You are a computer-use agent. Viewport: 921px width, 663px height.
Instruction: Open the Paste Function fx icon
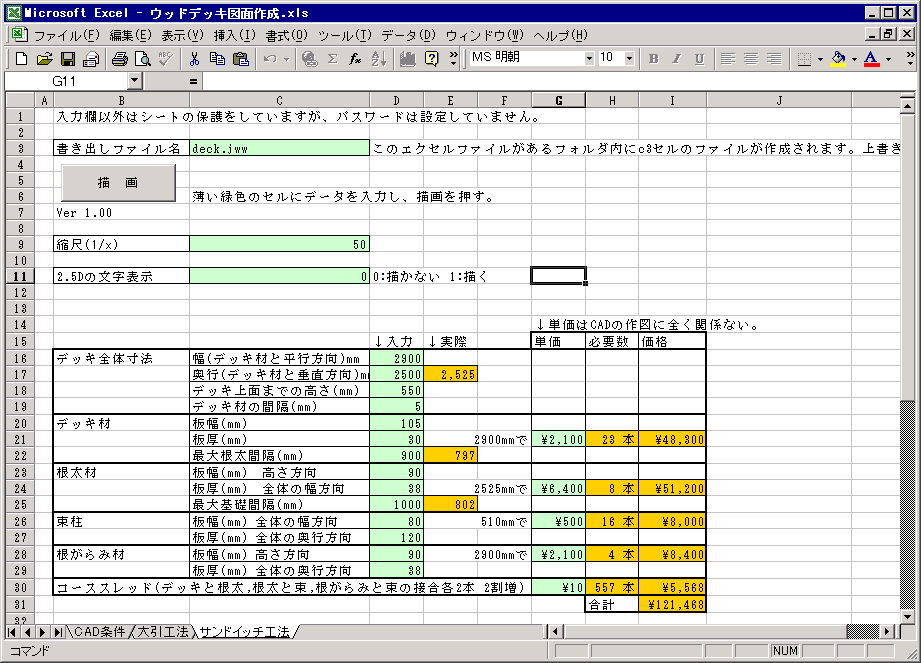click(x=355, y=59)
